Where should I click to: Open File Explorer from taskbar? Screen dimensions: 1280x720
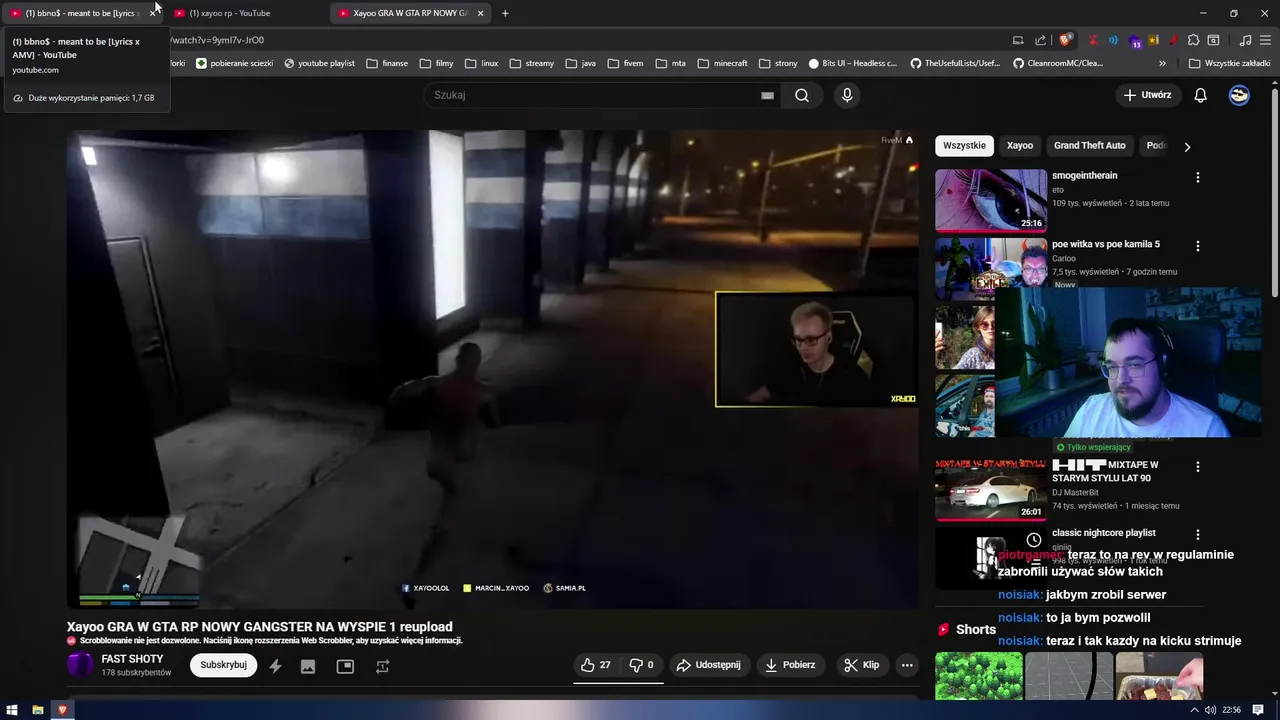(x=37, y=710)
